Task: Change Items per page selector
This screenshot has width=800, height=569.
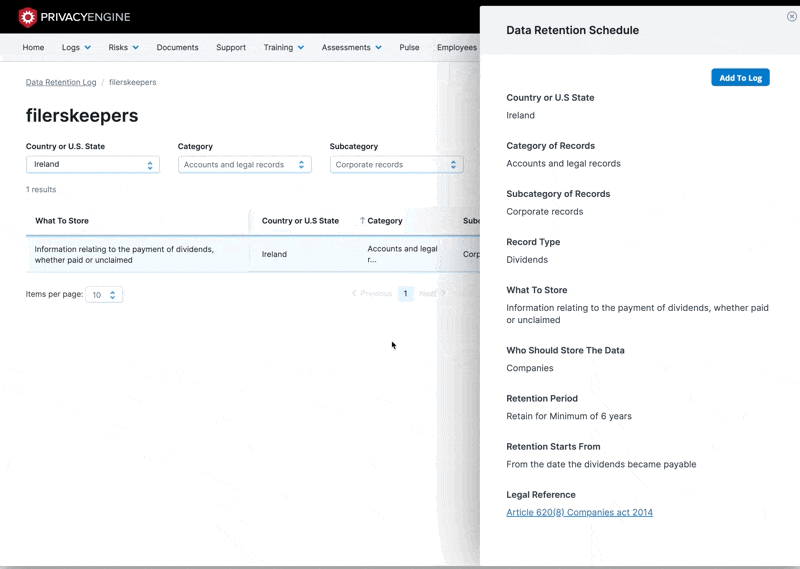Action: pos(104,294)
